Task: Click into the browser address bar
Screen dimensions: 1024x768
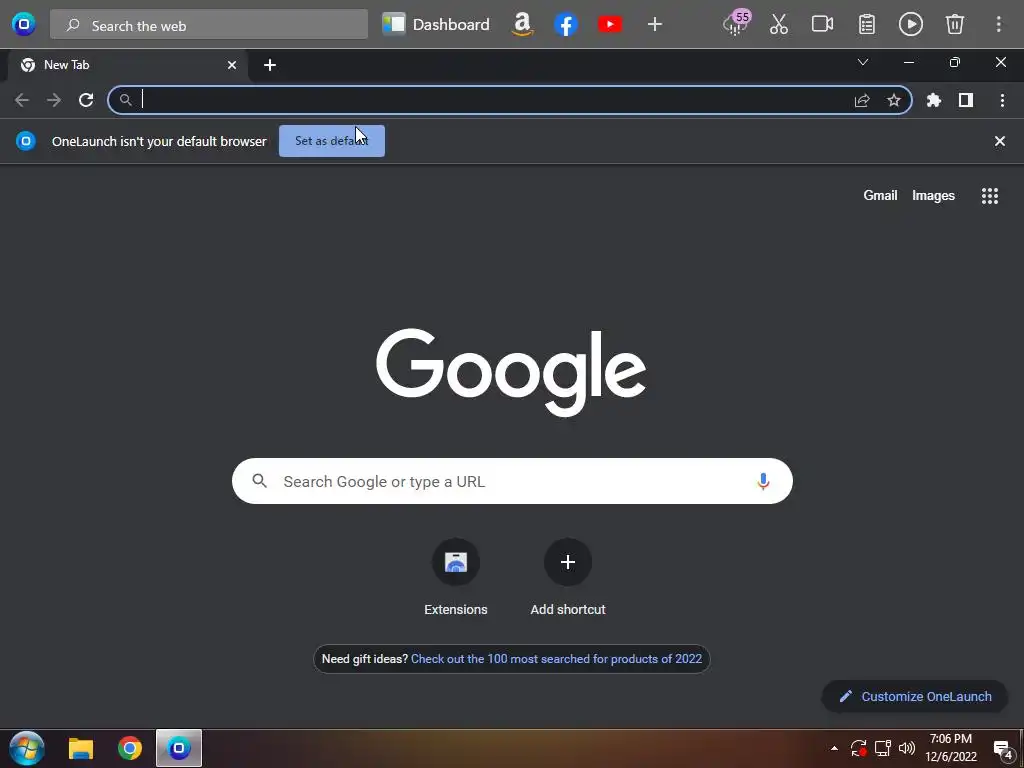Action: pyautogui.click(x=509, y=100)
